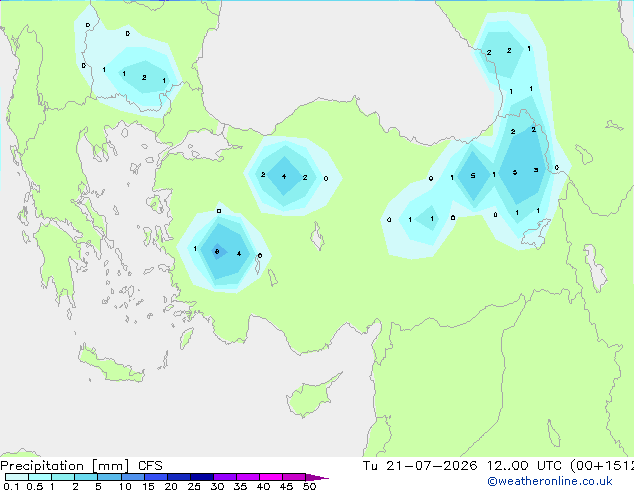634x490 pixels.
Task: Click the 5–10 mm legend swatch
Action: [109, 477]
